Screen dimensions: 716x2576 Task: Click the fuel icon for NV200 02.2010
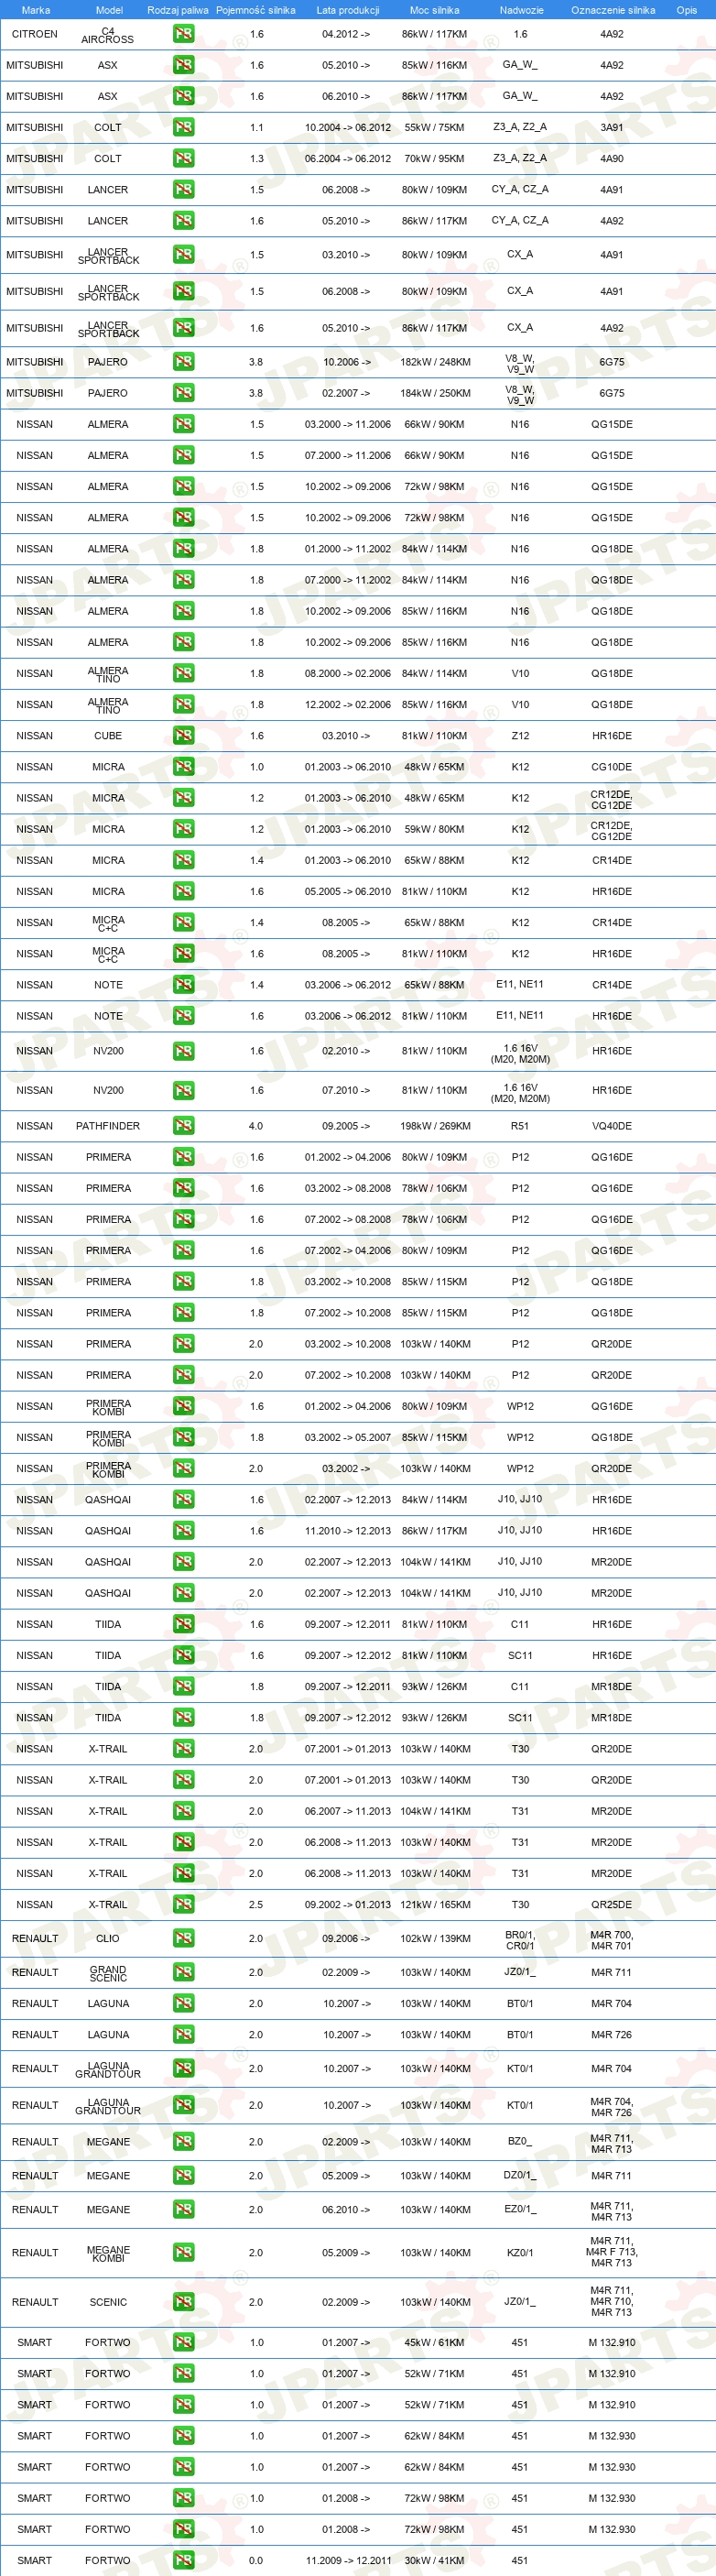tap(183, 1051)
